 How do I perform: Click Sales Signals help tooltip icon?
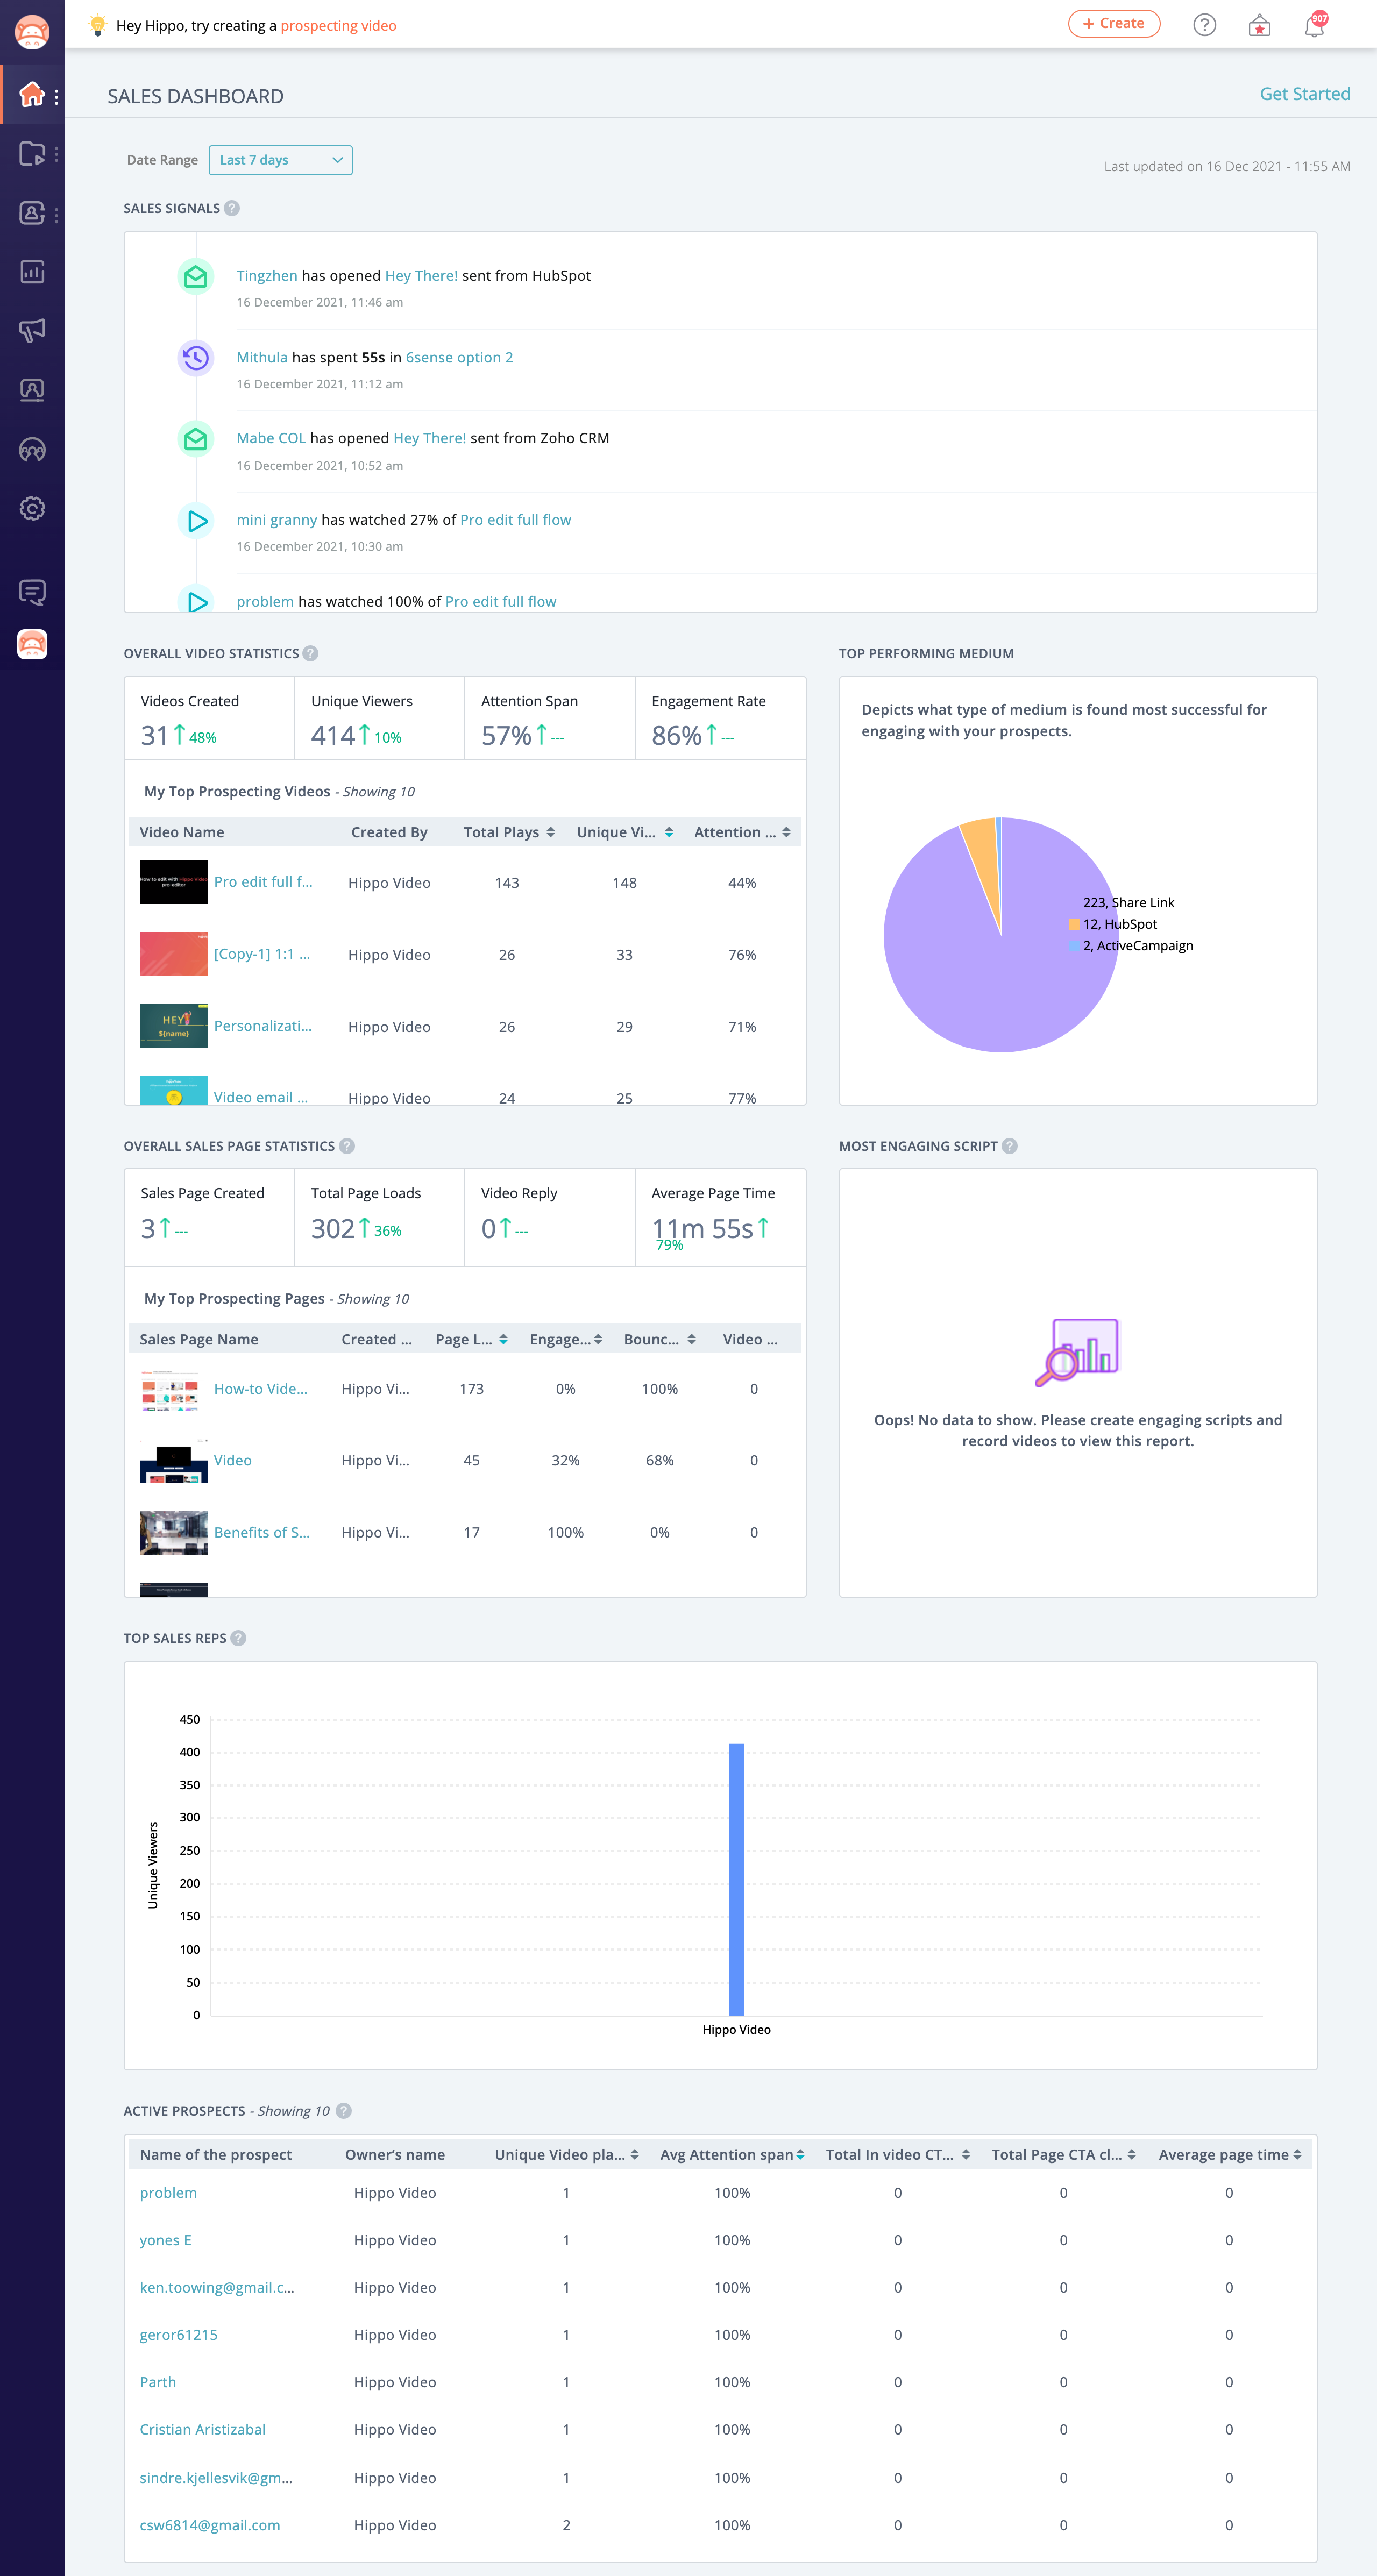point(232,208)
